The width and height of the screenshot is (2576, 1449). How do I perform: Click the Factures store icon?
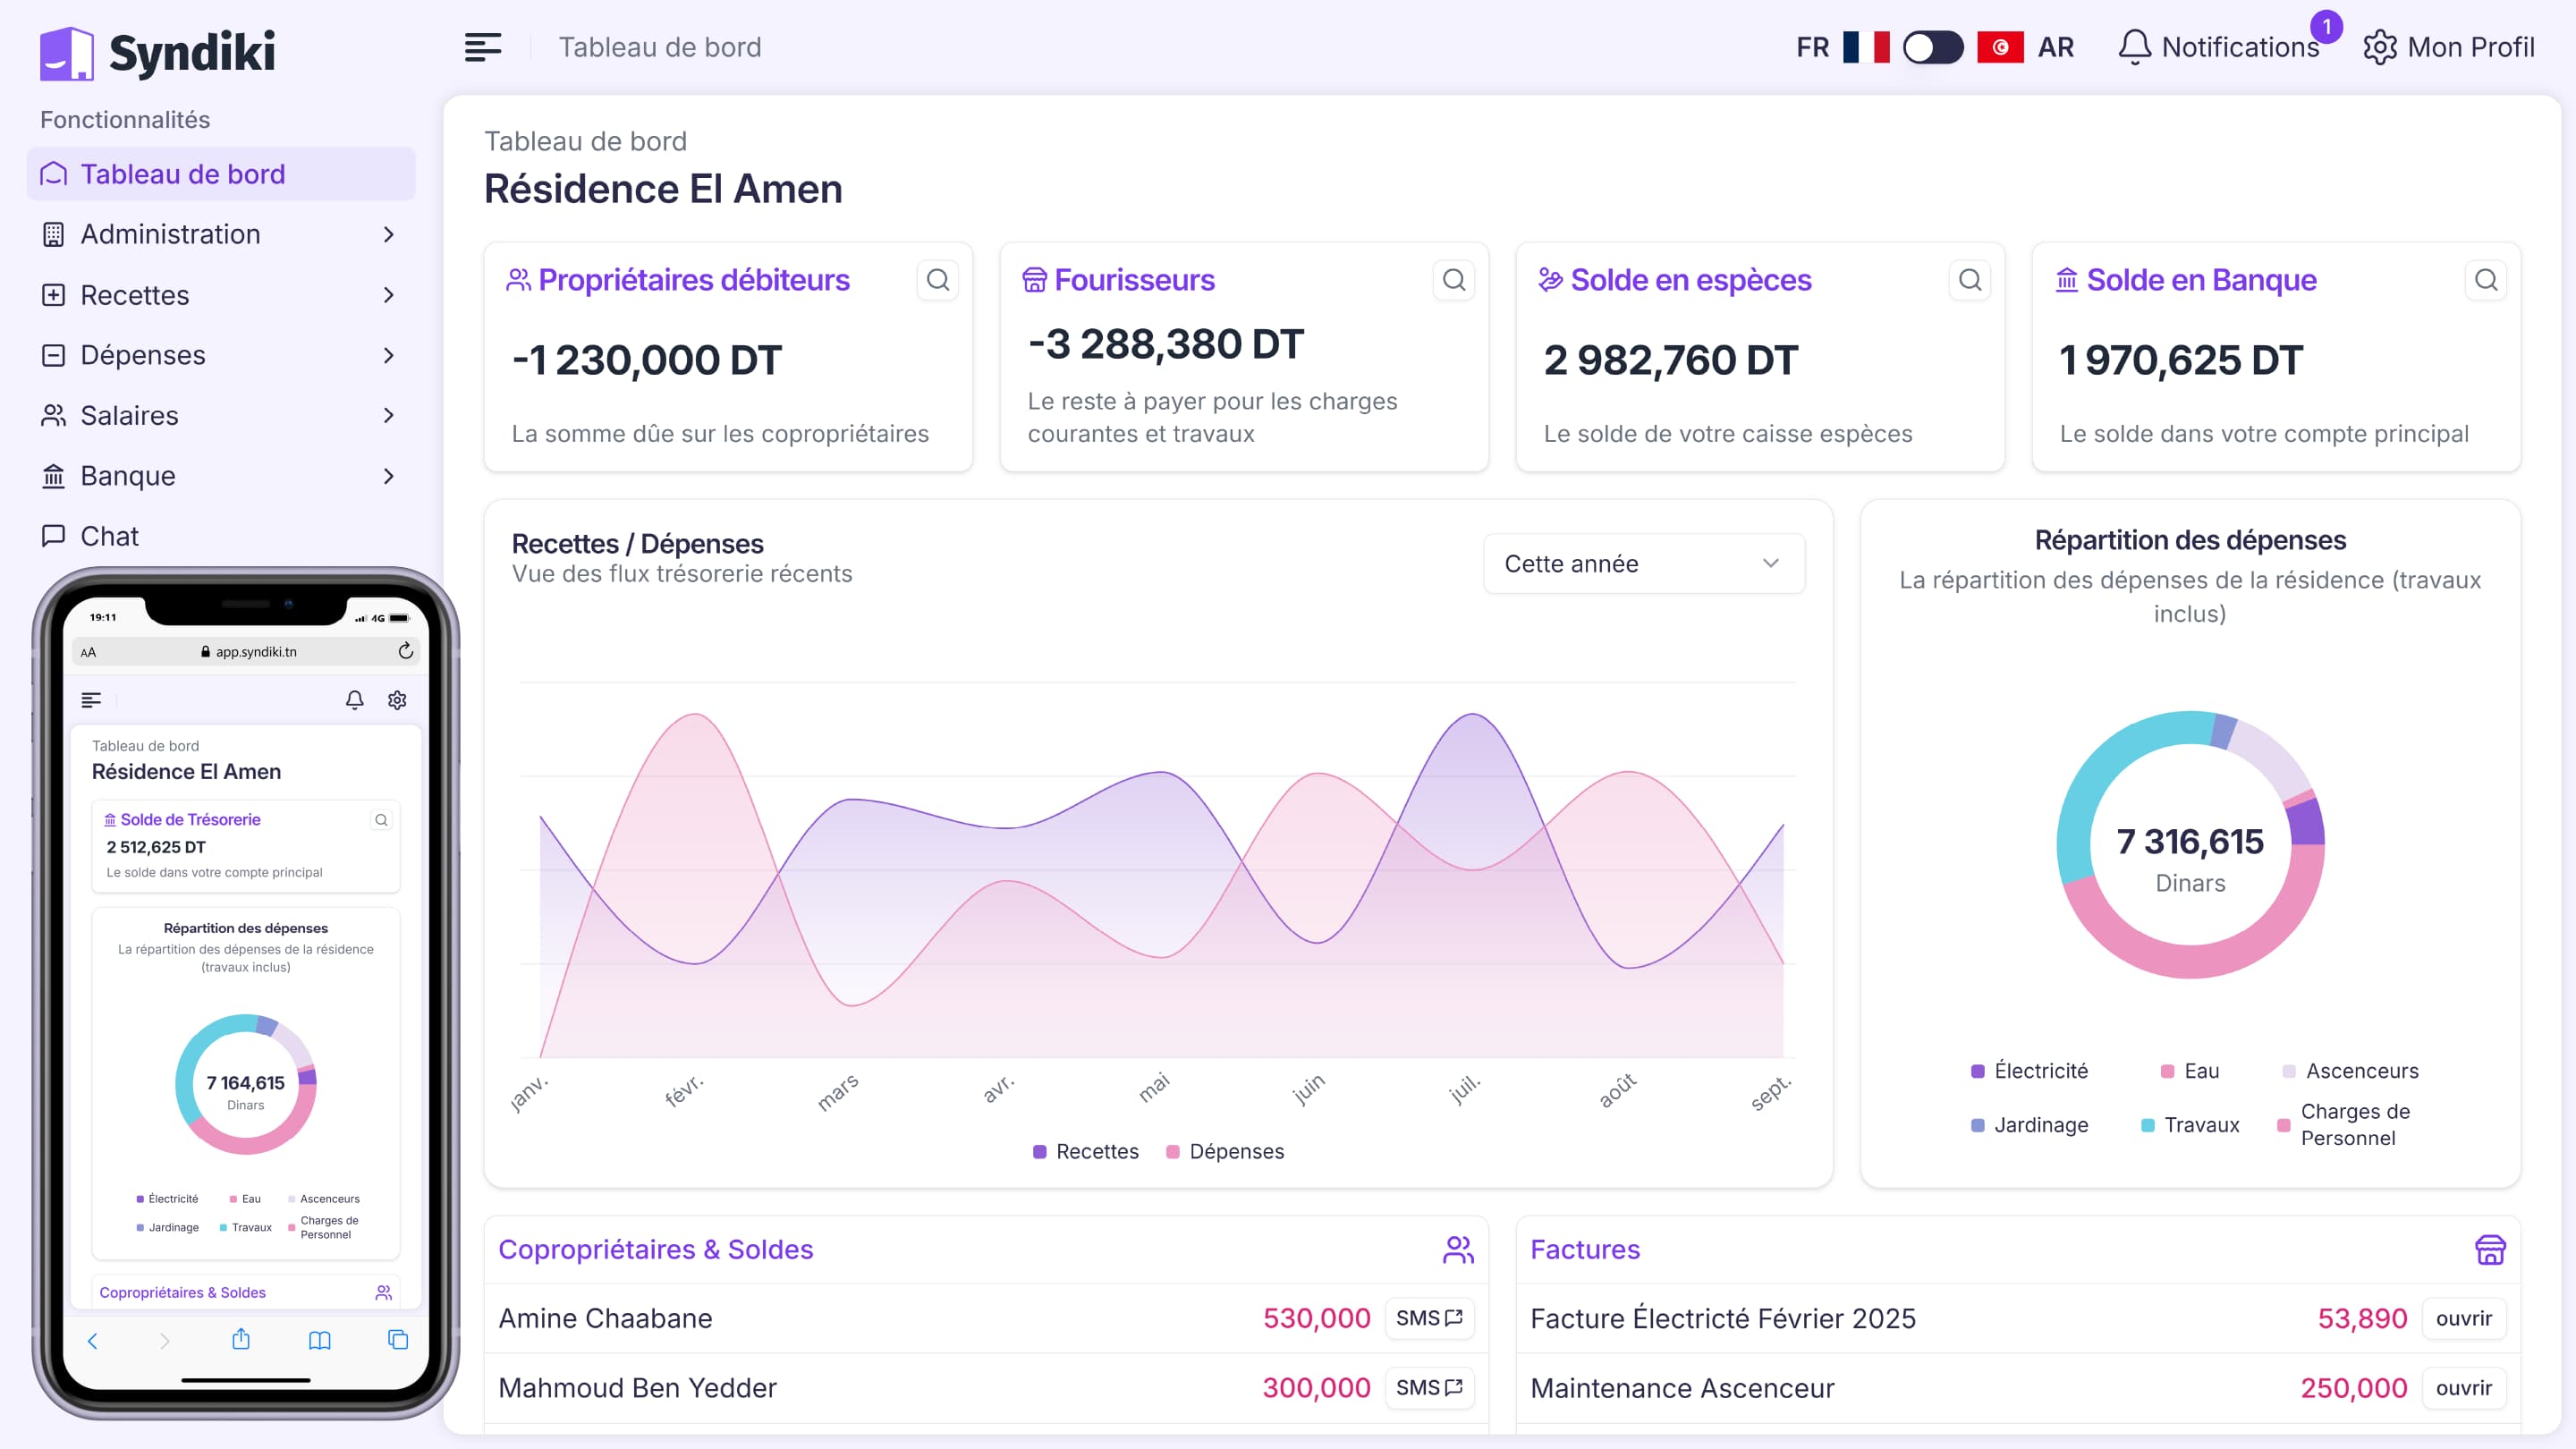tap(2489, 1249)
